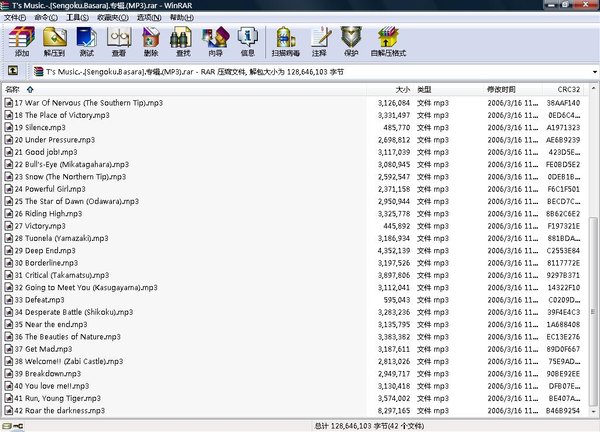Click the up one folder icon
Viewport: 600px width, 432px height.
click(13, 70)
